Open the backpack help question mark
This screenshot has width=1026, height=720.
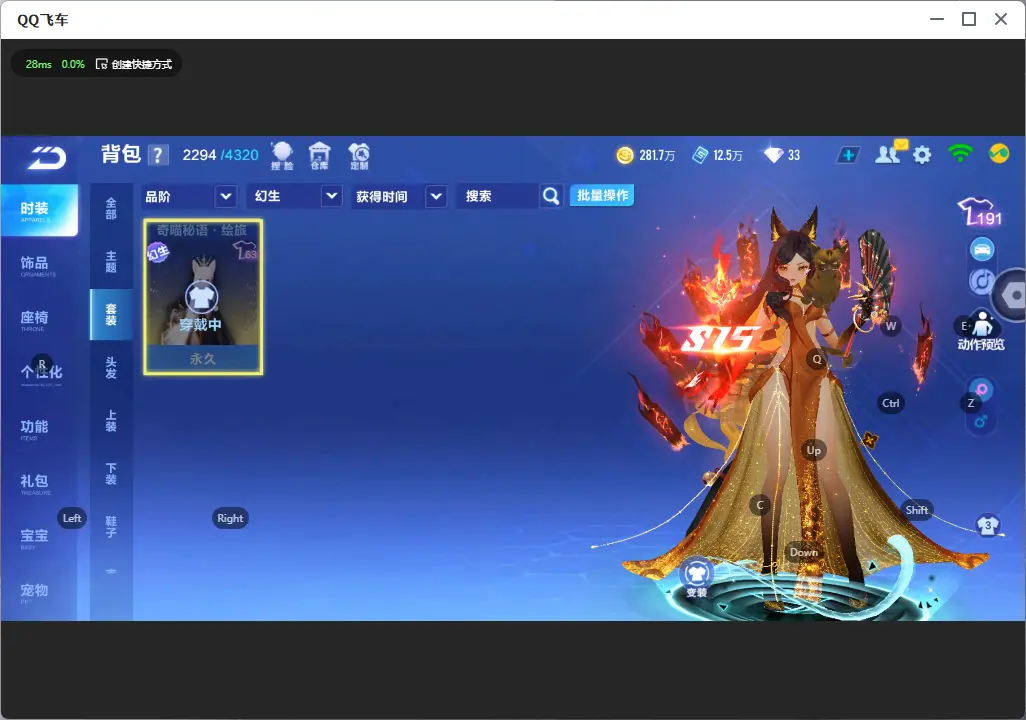pyautogui.click(x=158, y=155)
